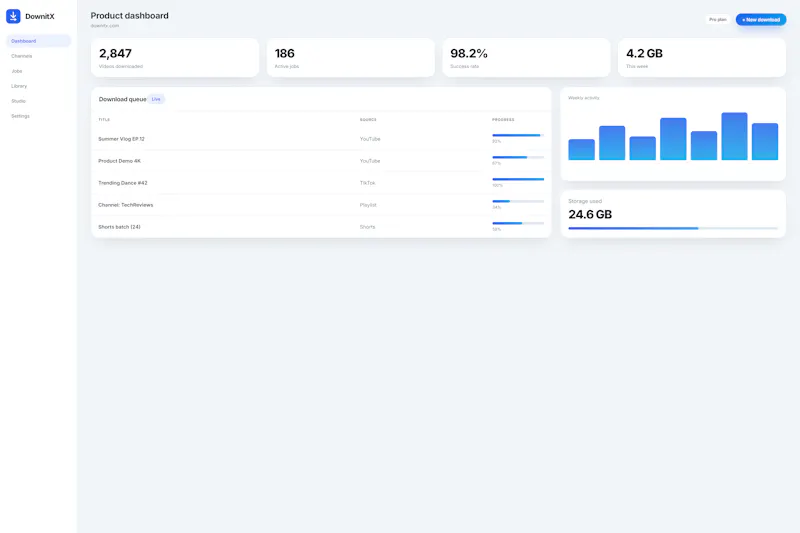Open the Dashboard sidebar item
The image size is (800, 533).
(38, 41)
